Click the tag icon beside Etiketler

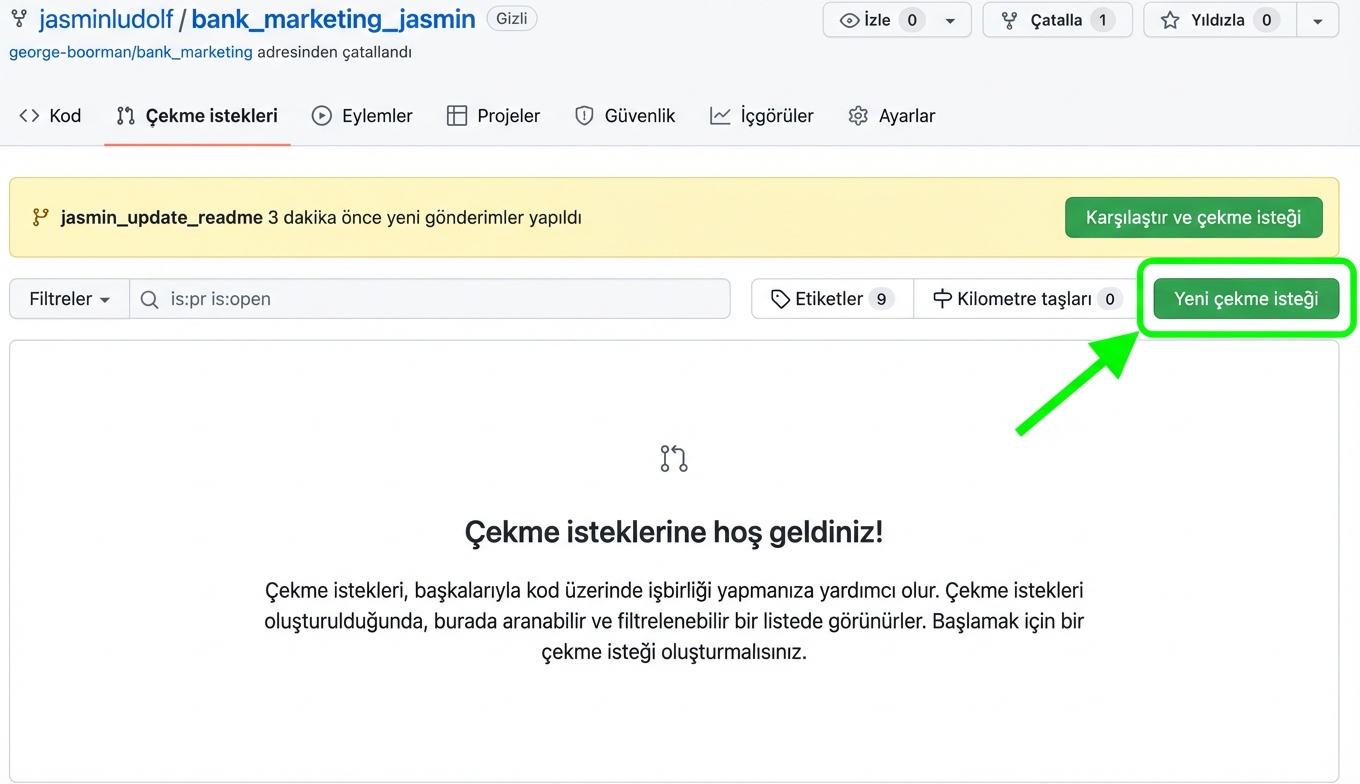779,298
